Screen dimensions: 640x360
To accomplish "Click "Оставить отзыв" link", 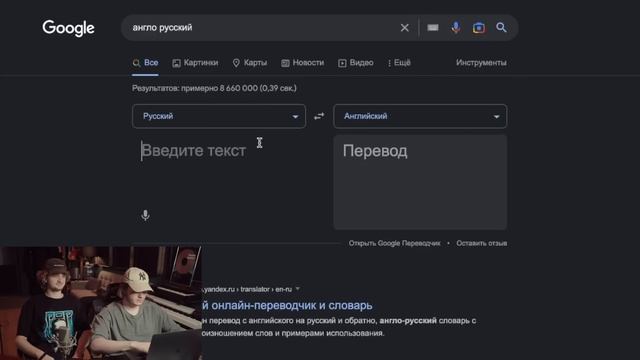I will click(482, 243).
